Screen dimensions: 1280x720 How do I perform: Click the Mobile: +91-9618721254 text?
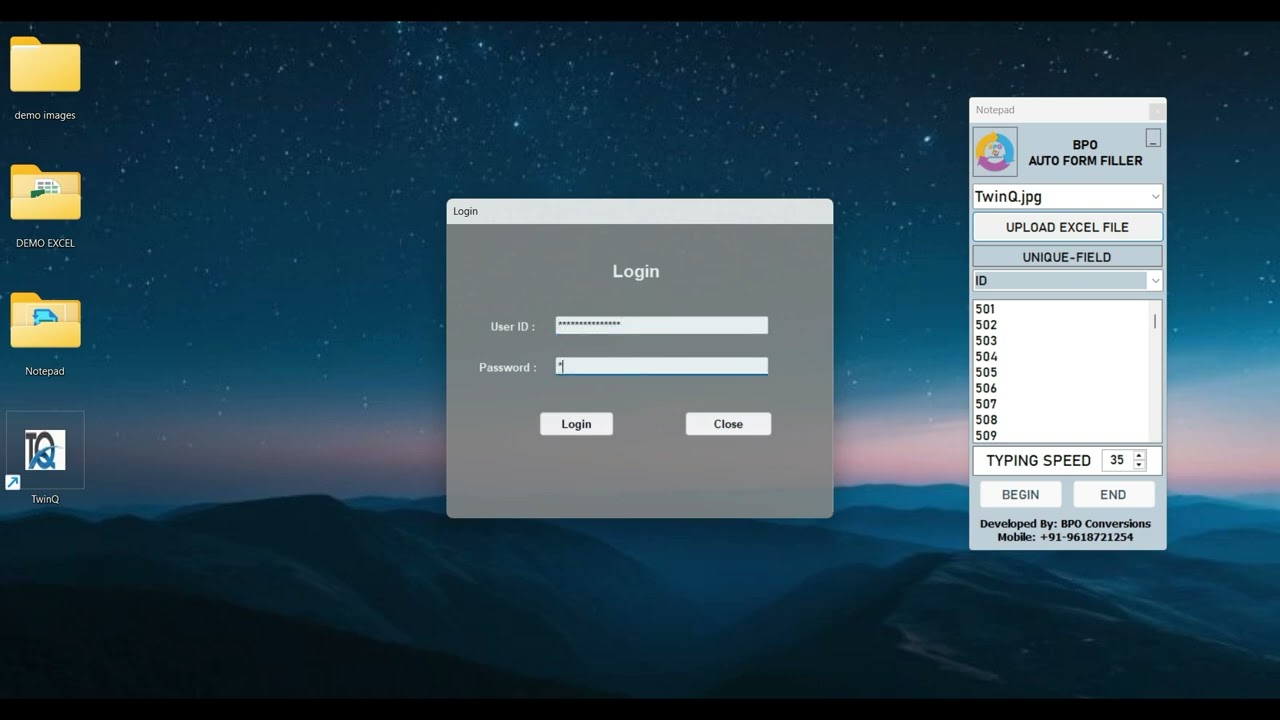[1065, 537]
